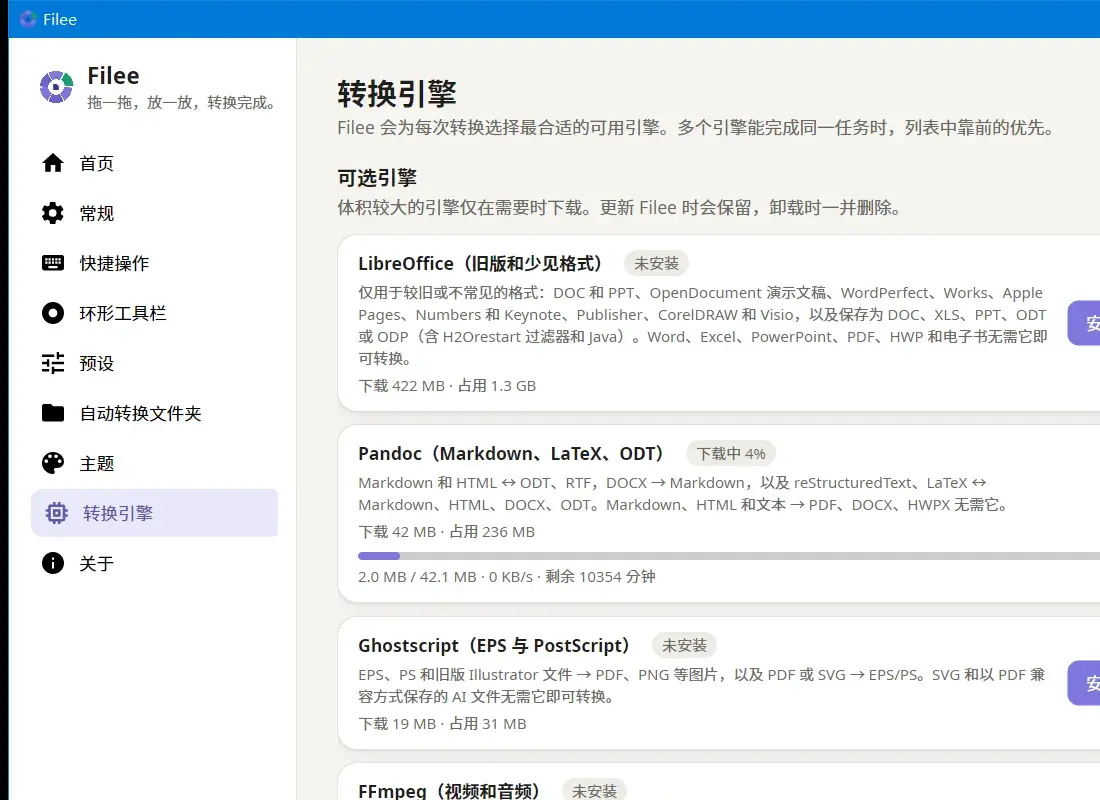Viewport: 1100px width, 800px height.
Task: Click the keyboard icon beside 快捷操作
Action: (53, 263)
